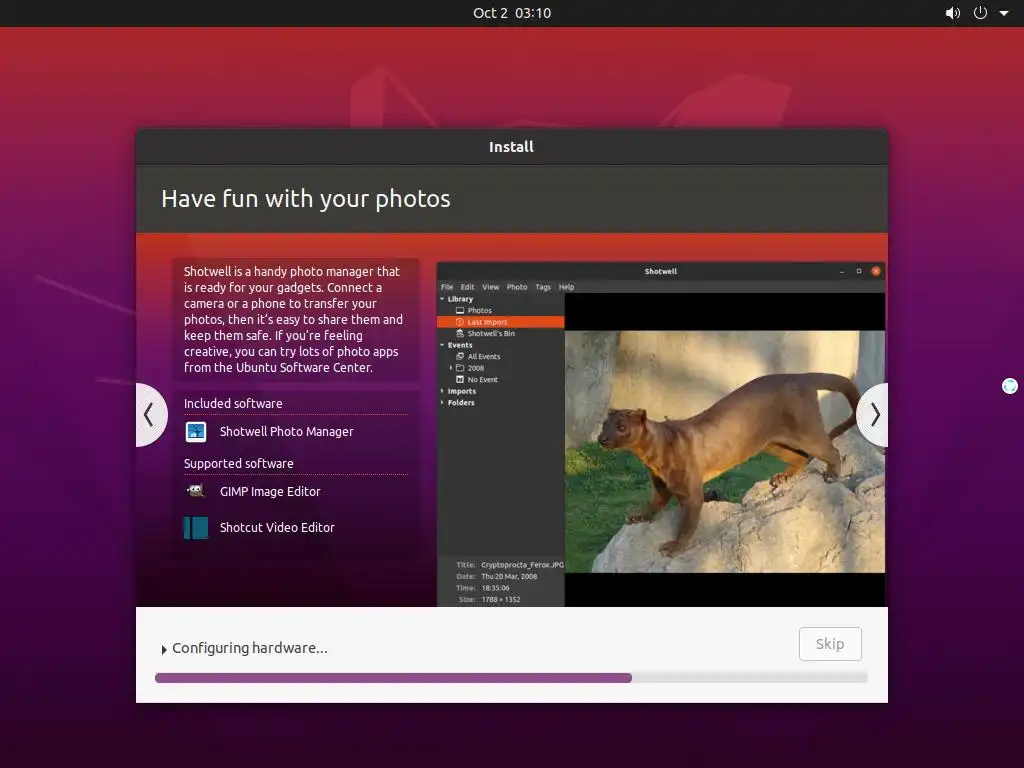
Task: Click the Shotcut Video Editor label
Action: tap(277, 528)
